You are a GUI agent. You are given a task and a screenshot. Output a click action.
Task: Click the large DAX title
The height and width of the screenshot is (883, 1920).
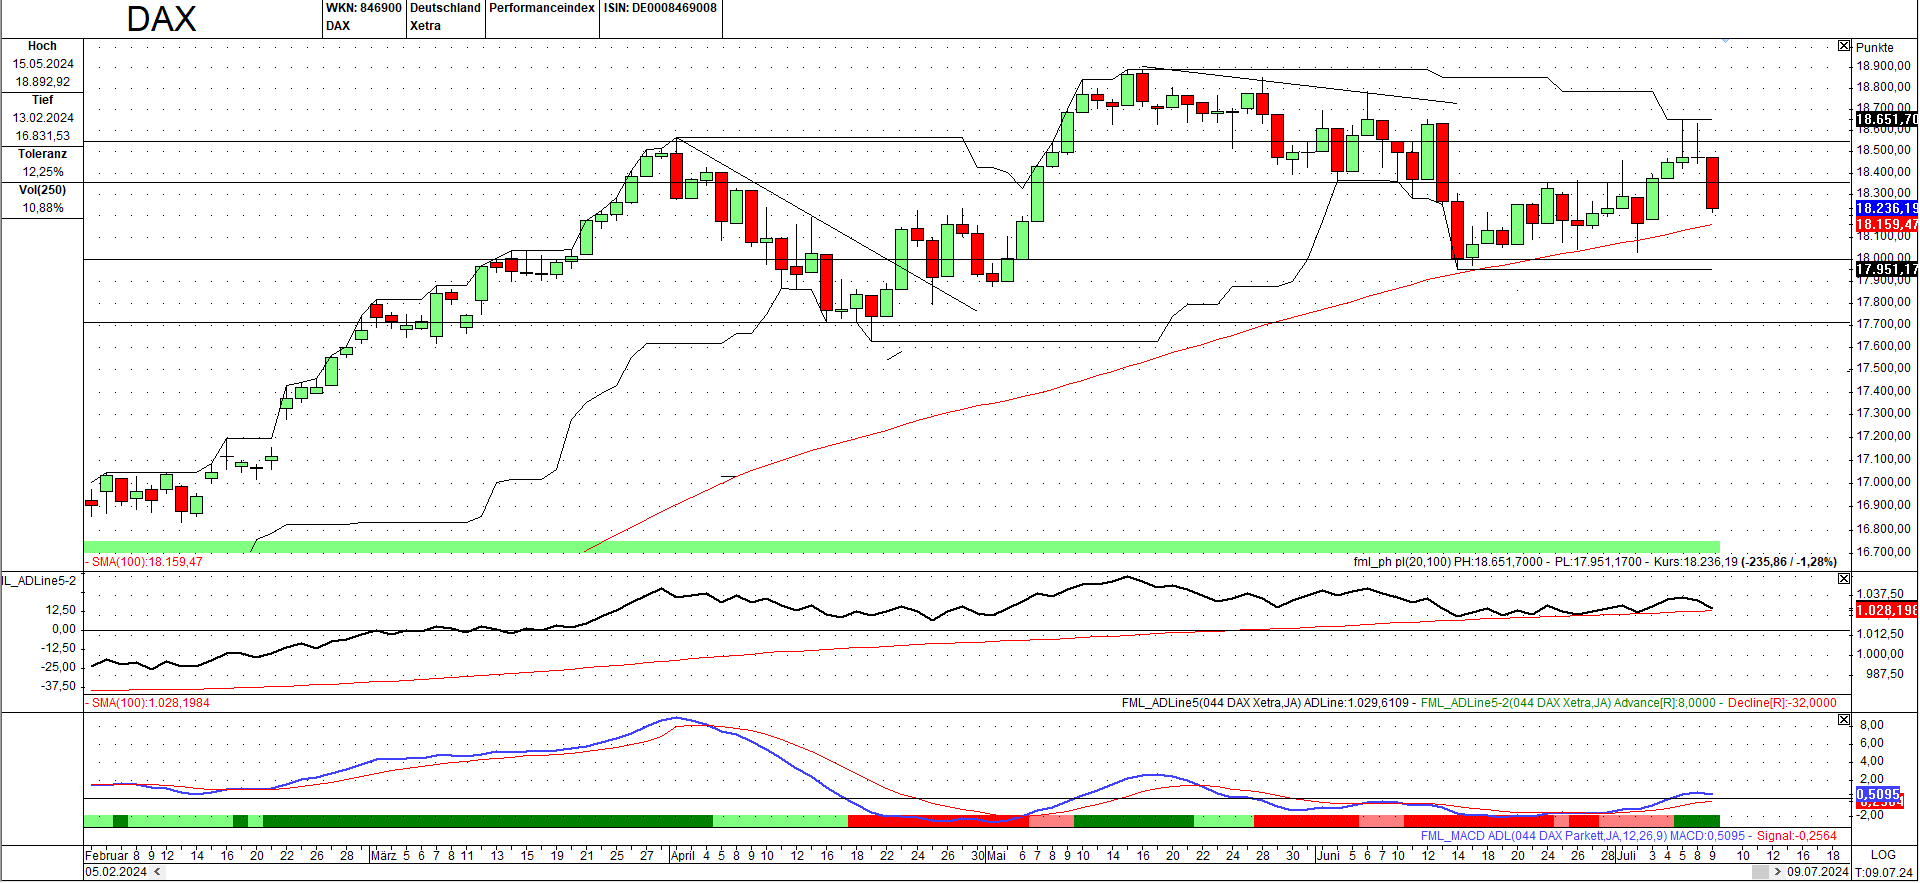(161, 19)
